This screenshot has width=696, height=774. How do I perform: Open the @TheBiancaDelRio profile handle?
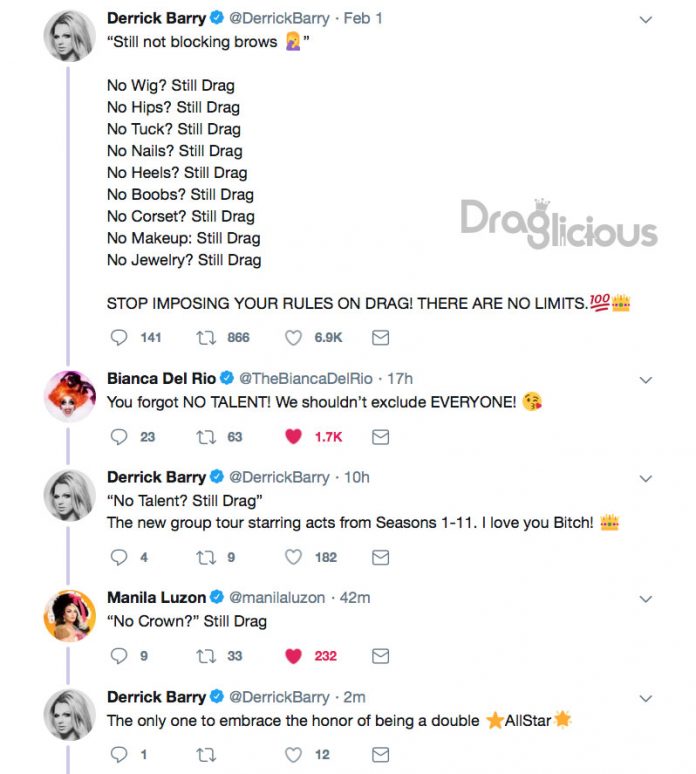click(x=306, y=379)
